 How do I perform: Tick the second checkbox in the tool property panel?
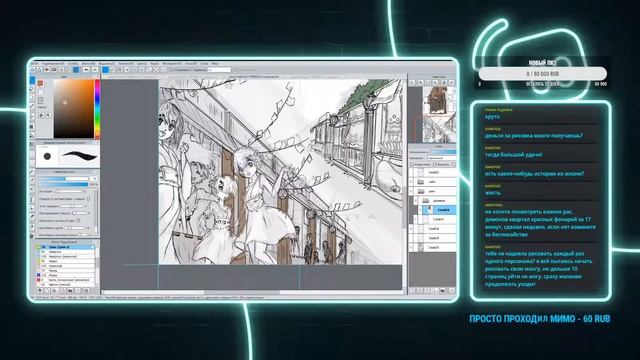78,220
